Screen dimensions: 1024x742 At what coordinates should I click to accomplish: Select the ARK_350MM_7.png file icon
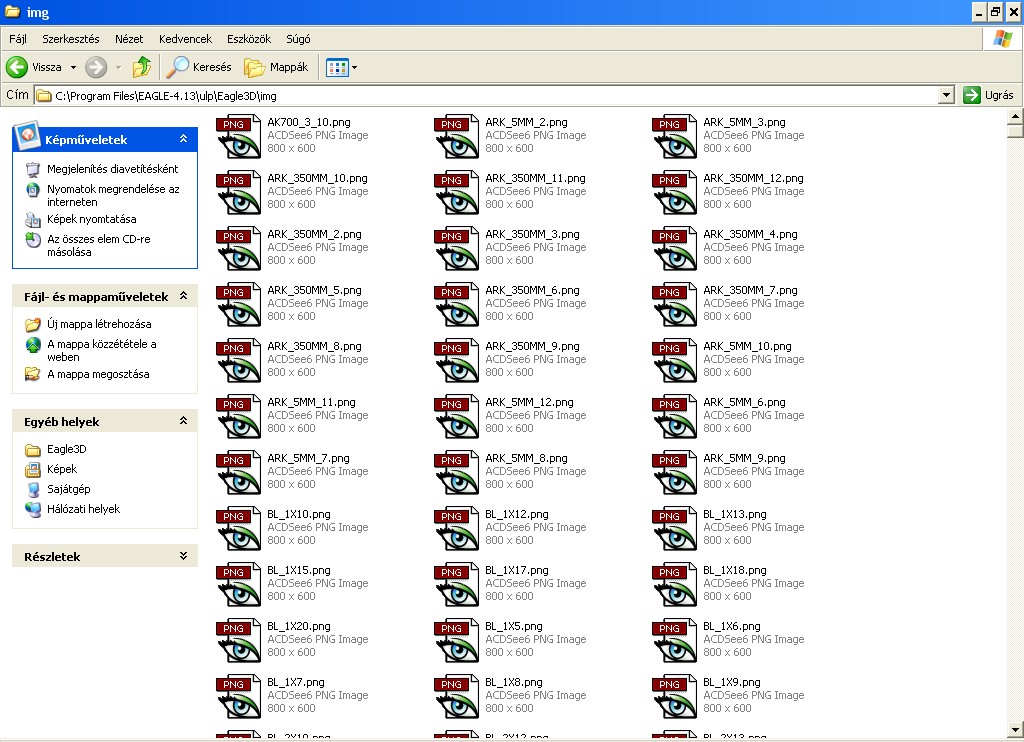pyautogui.click(x=675, y=306)
